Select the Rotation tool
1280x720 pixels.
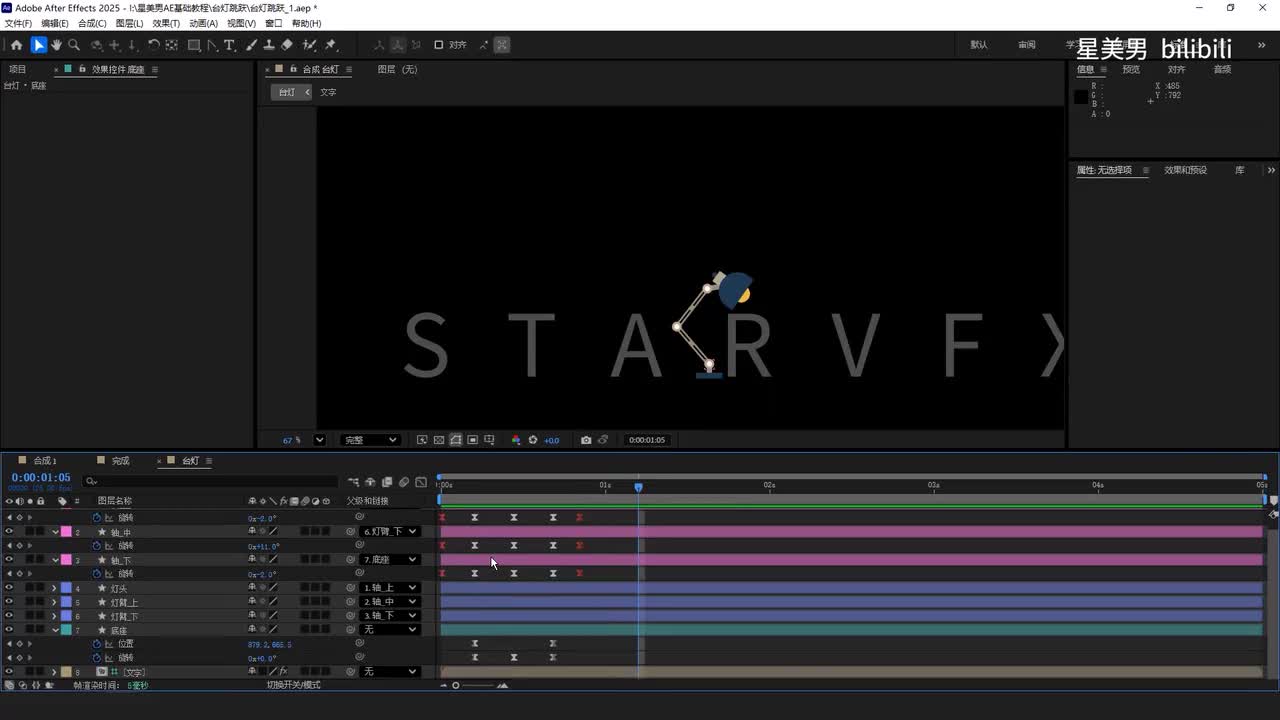coord(154,45)
